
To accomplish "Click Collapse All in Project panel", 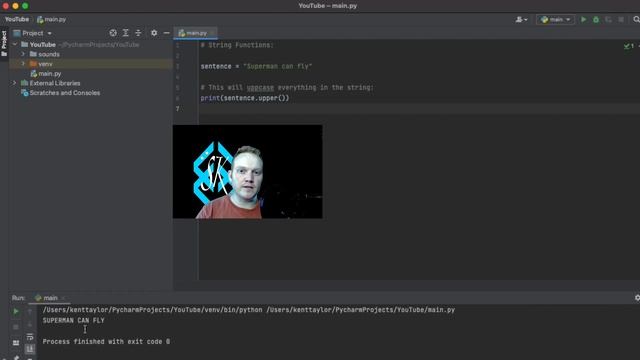I will [138, 33].
